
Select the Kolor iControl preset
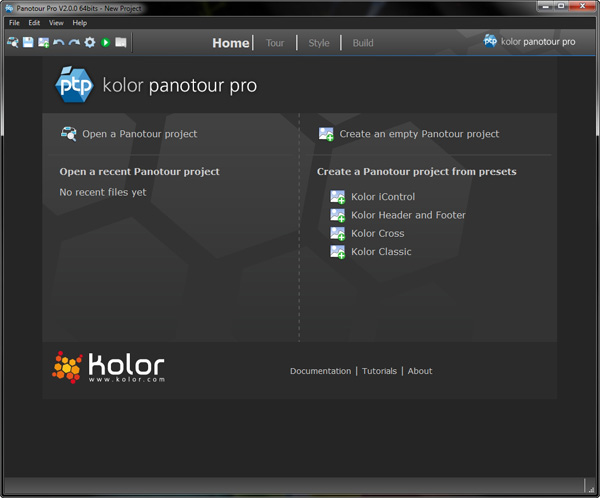[382, 197]
